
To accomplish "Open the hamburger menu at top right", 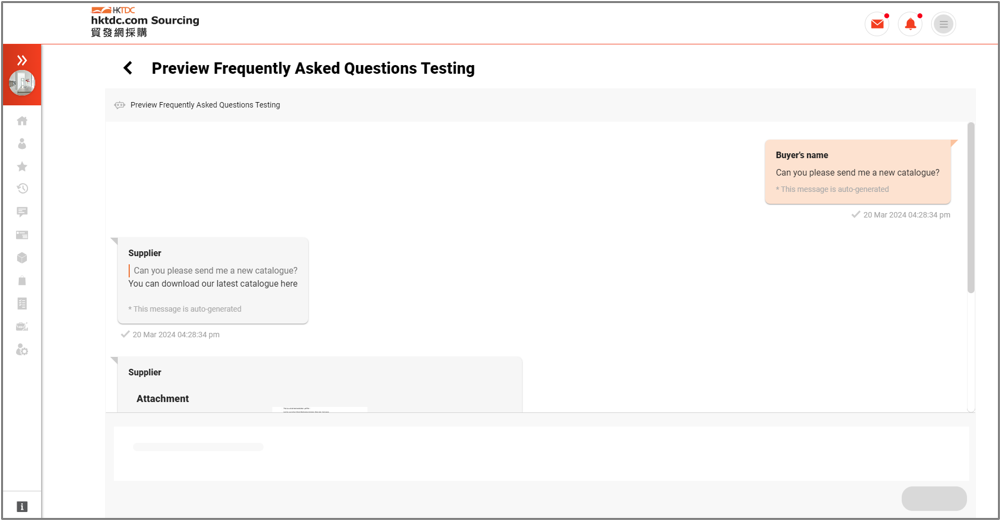I will click(943, 24).
